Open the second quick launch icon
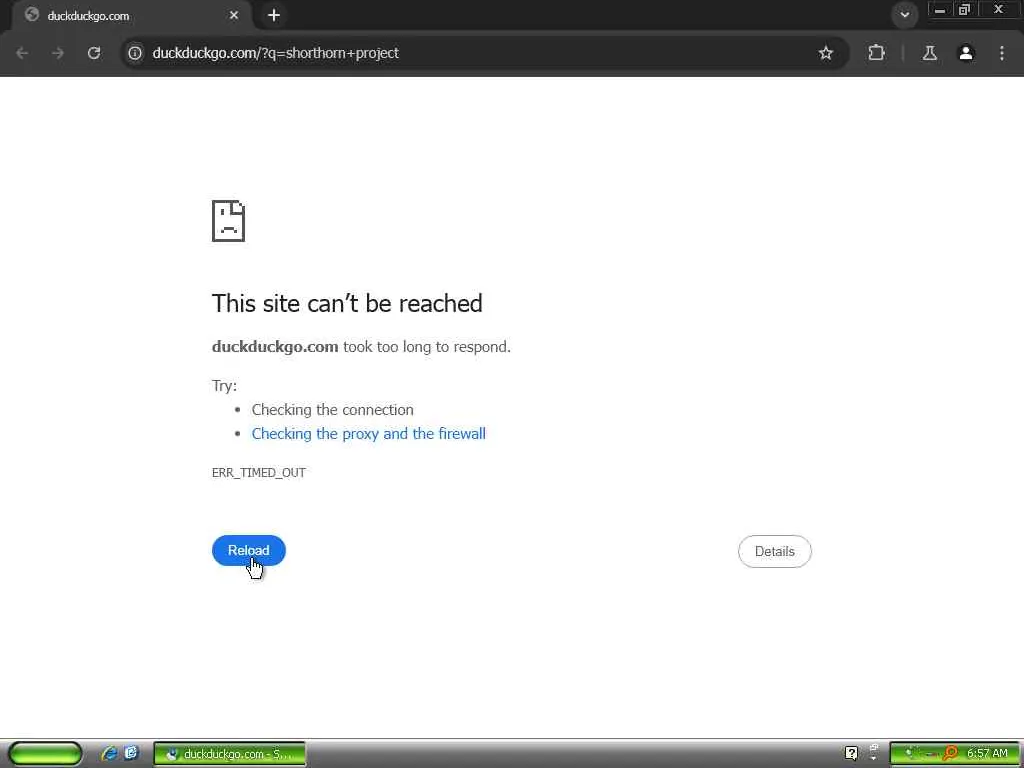 coord(131,753)
